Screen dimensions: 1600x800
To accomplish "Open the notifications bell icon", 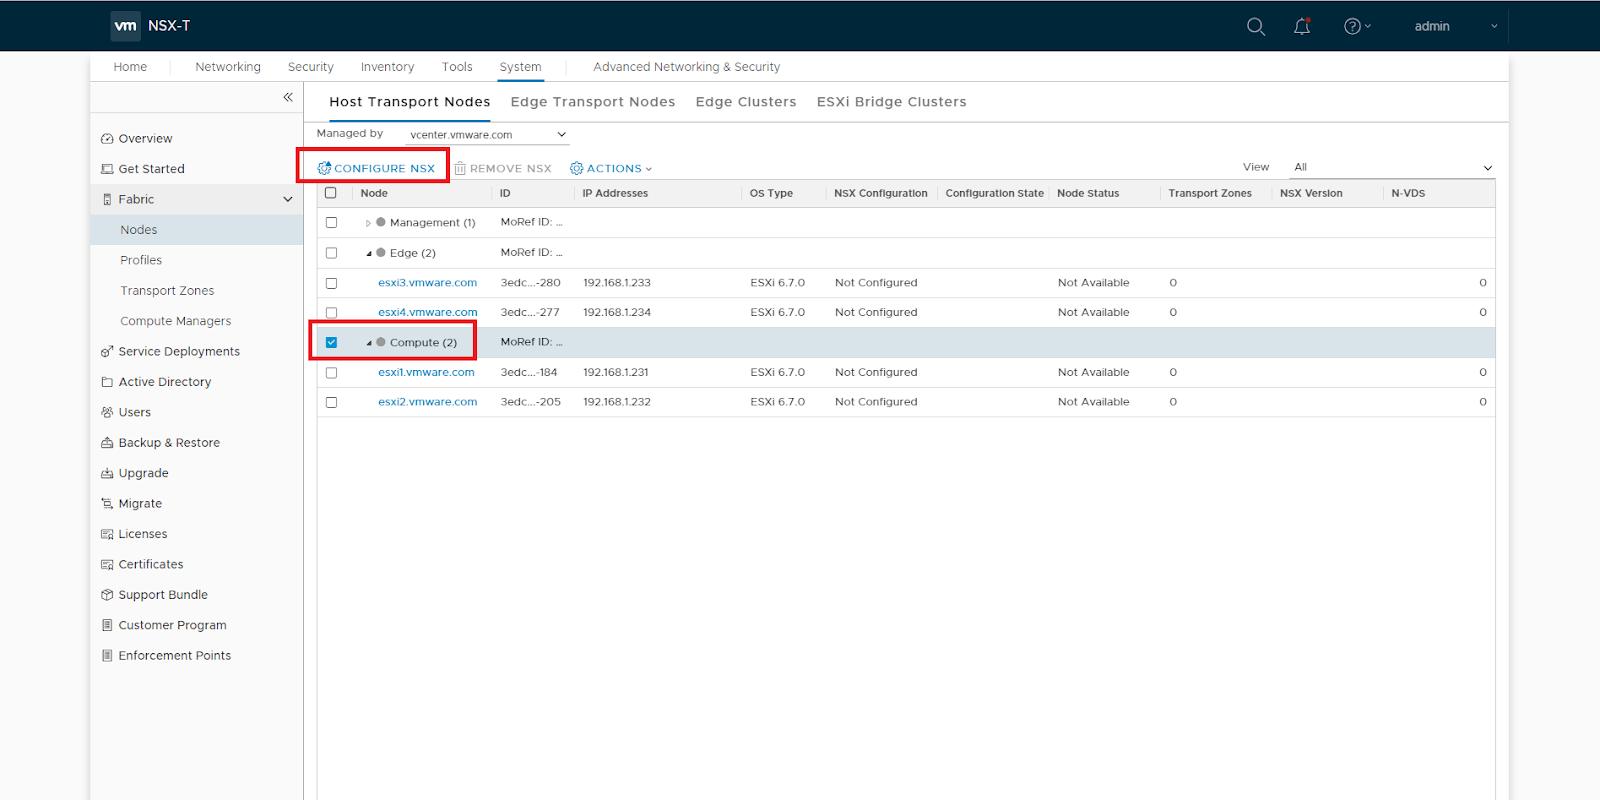I will pyautogui.click(x=1301, y=27).
